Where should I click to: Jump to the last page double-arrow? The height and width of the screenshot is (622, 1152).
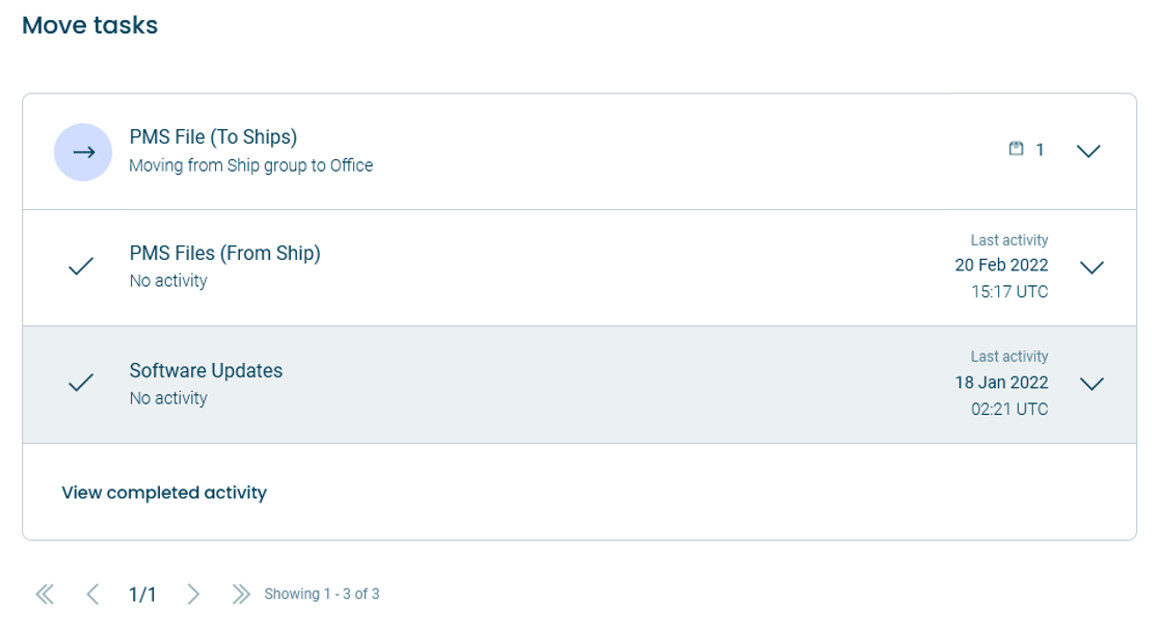(x=240, y=594)
